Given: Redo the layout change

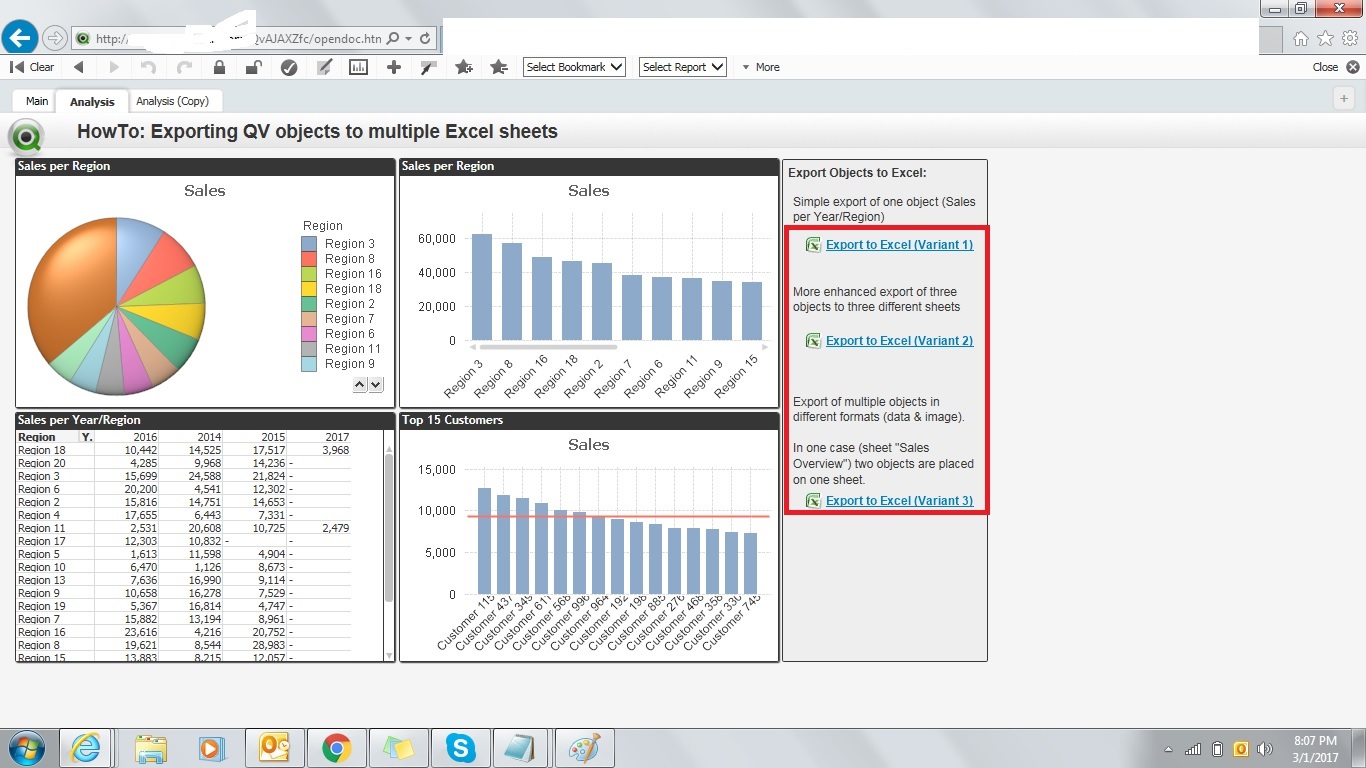Looking at the screenshot, I should click(184, 67).
